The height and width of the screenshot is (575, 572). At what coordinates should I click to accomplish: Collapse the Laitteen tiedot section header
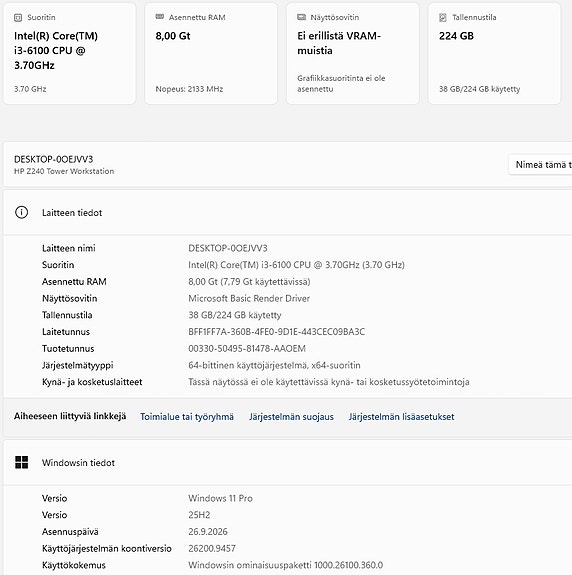coord(287,212)
